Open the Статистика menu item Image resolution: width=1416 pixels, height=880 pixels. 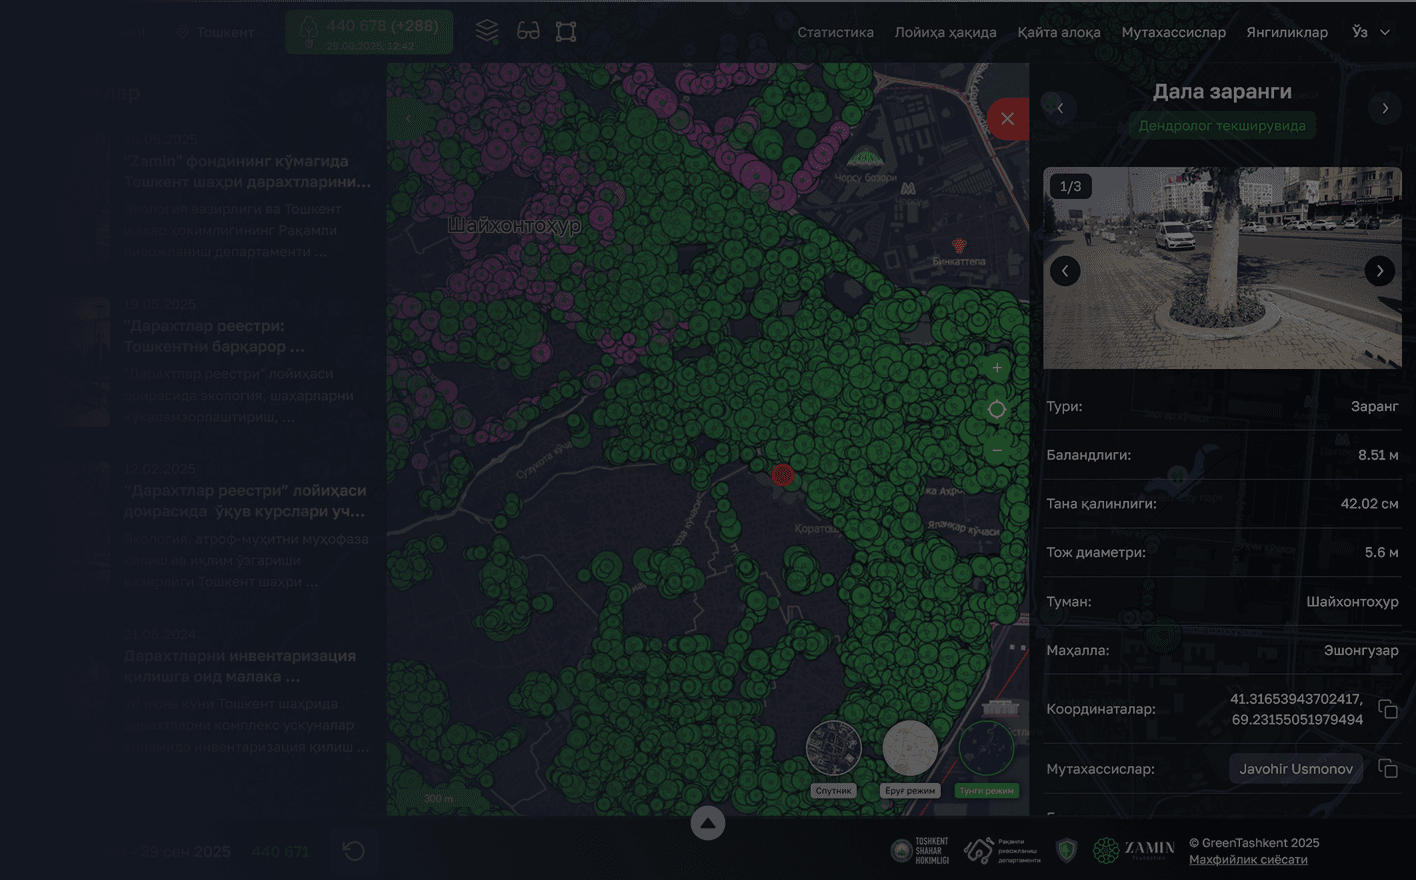coord(835,32)
